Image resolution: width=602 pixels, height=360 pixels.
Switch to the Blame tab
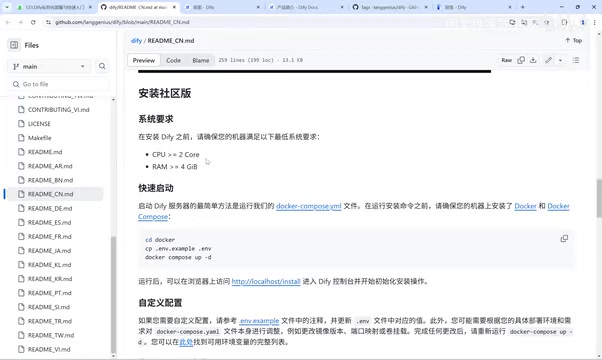pos(201,60)
